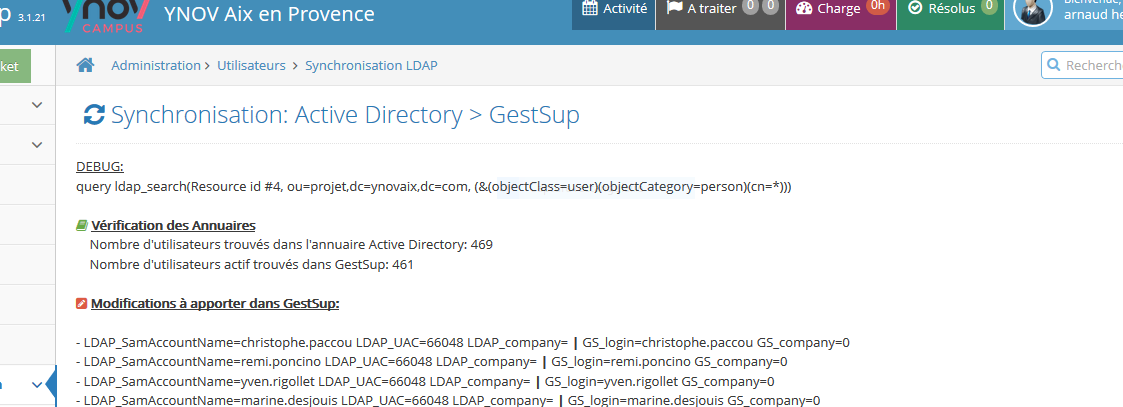
Task: Click the Utilisateurs breadcrumb link
Action: coord(251,65)
